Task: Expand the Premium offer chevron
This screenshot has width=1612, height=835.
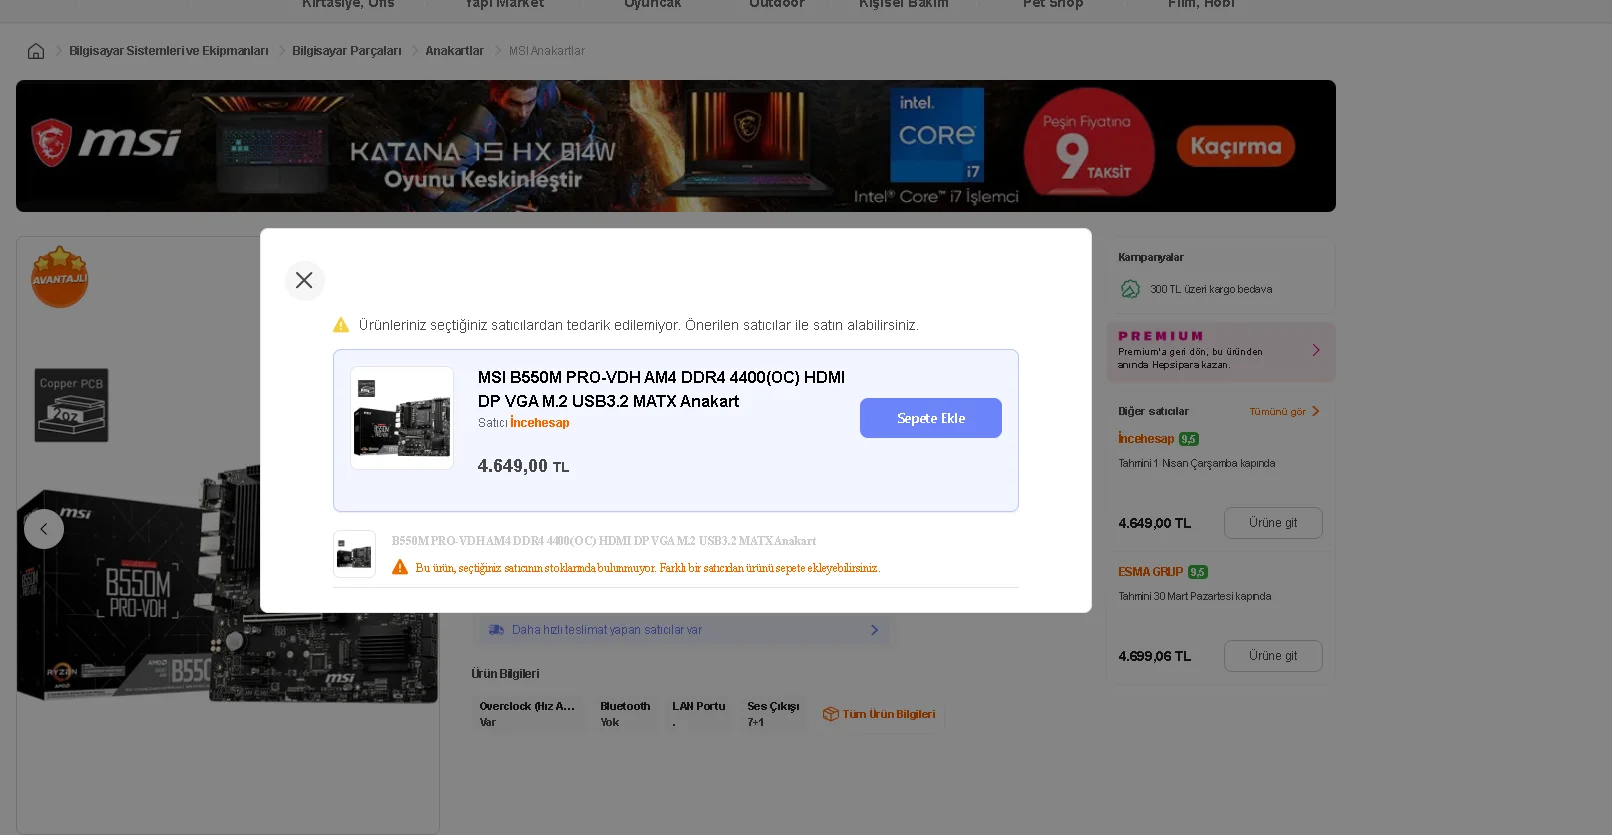Action: [1316, 350]
